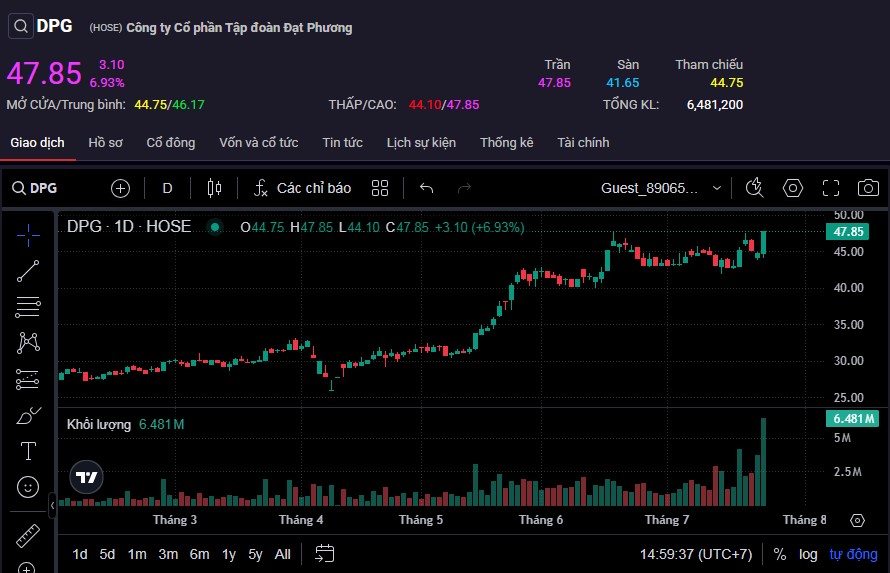Toggle the percent scale option
The width and height of the screenshot is (890, 573).
(780, 554)
